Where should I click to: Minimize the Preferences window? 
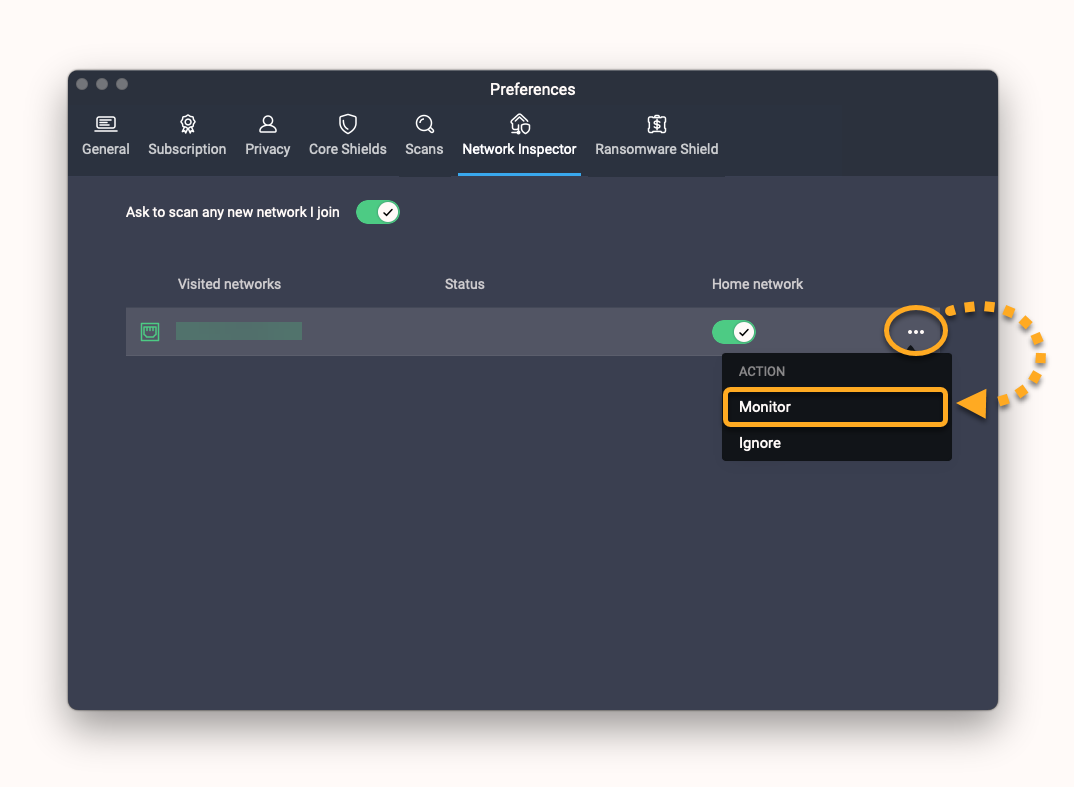pos(102,84)
